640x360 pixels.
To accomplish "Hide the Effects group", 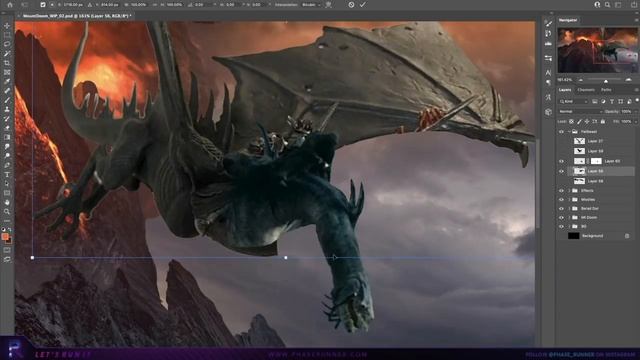I will (x=561, y=191).
